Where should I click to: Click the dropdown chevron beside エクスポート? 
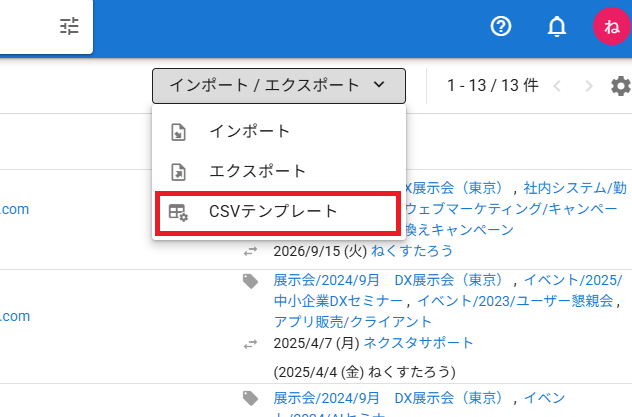[x=379, y=85]
